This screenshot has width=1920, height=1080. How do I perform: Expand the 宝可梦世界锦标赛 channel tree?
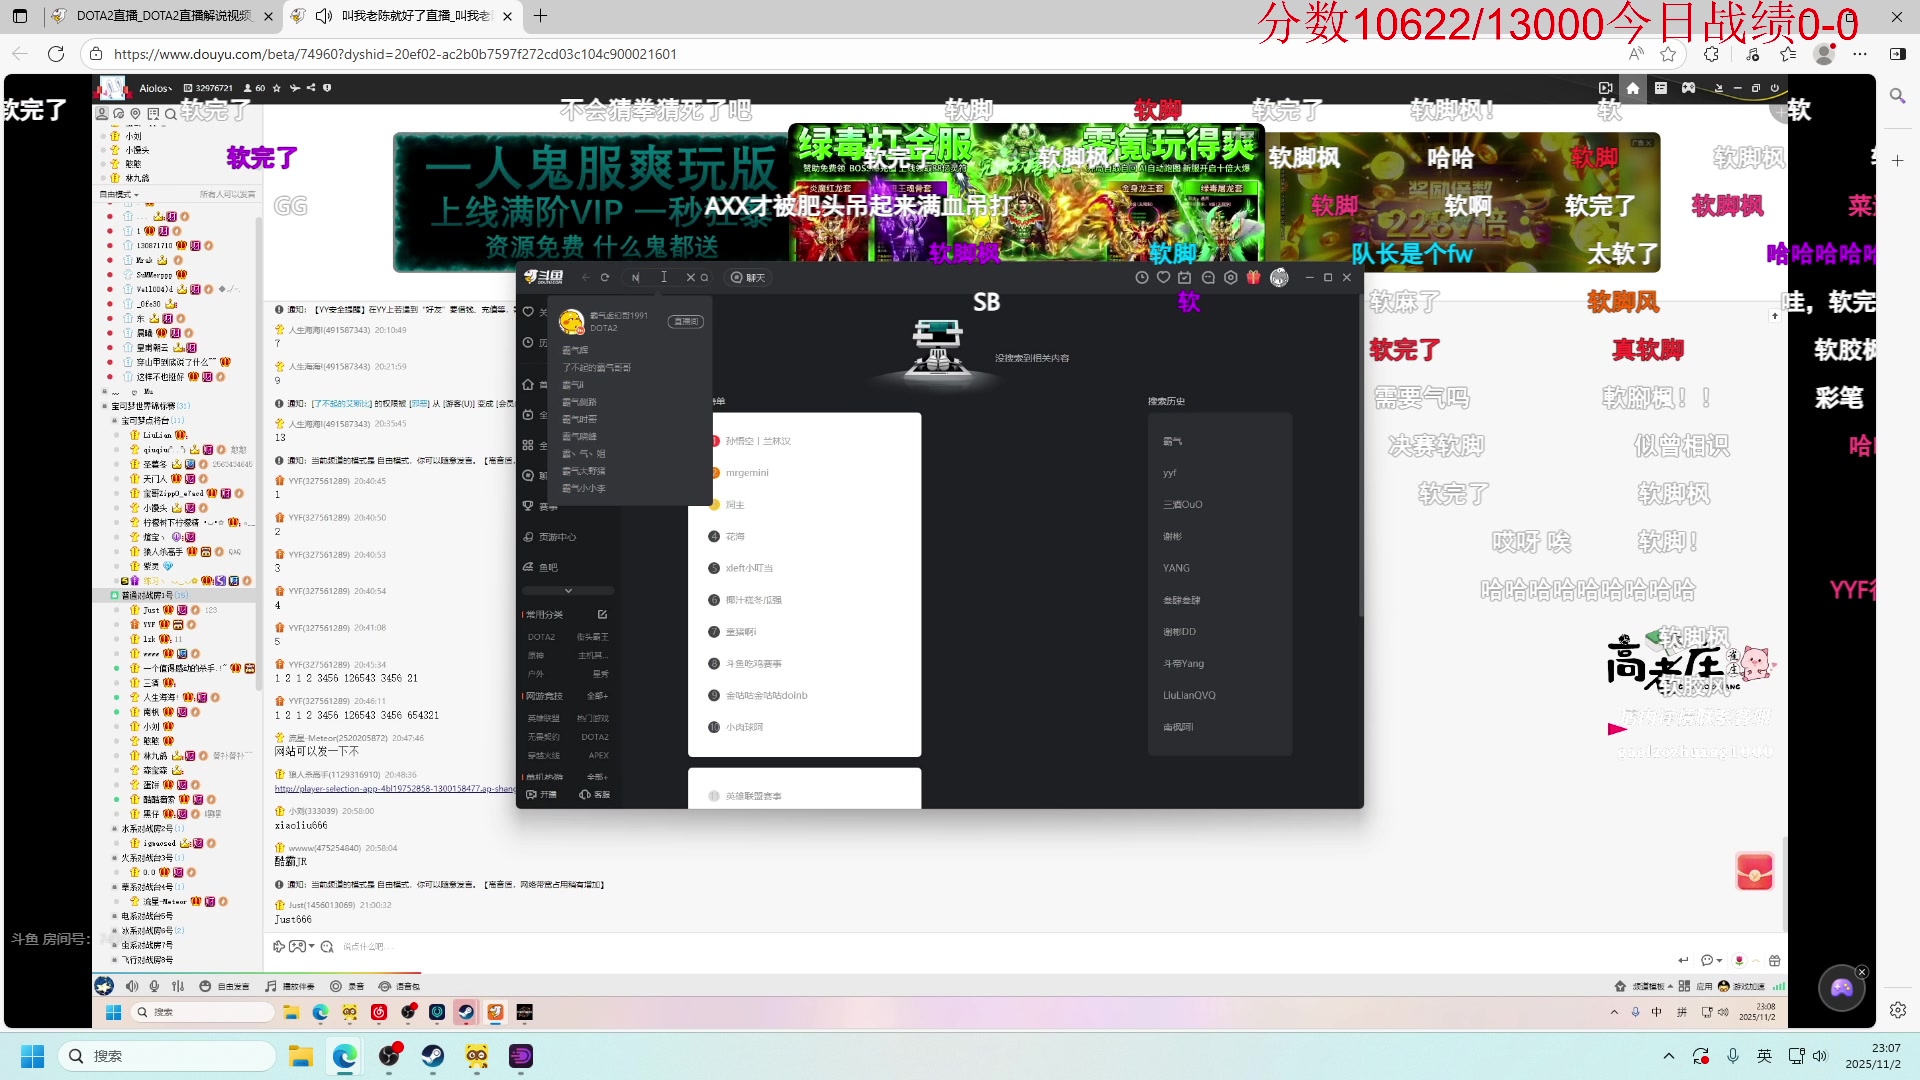tap(104, 406)
